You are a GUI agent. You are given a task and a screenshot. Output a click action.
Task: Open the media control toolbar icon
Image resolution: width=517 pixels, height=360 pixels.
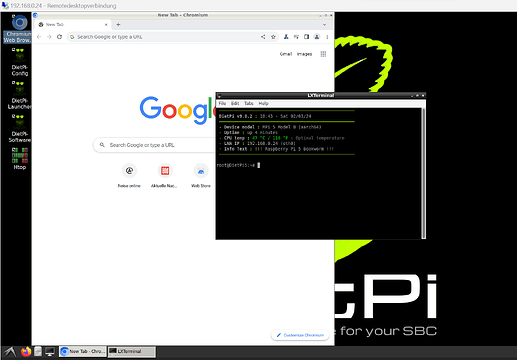[296, 37]
